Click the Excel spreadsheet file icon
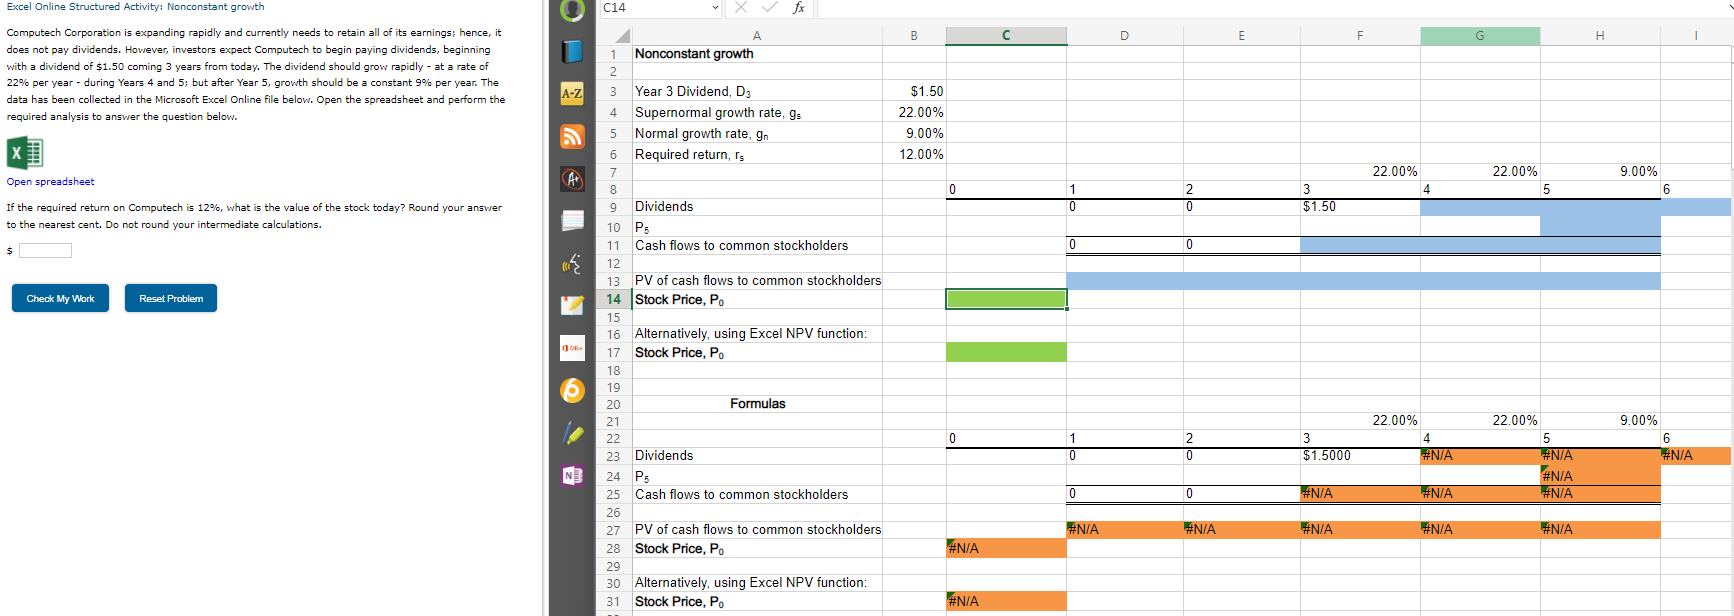This screenshot has width=1734, height=616. 25,153
